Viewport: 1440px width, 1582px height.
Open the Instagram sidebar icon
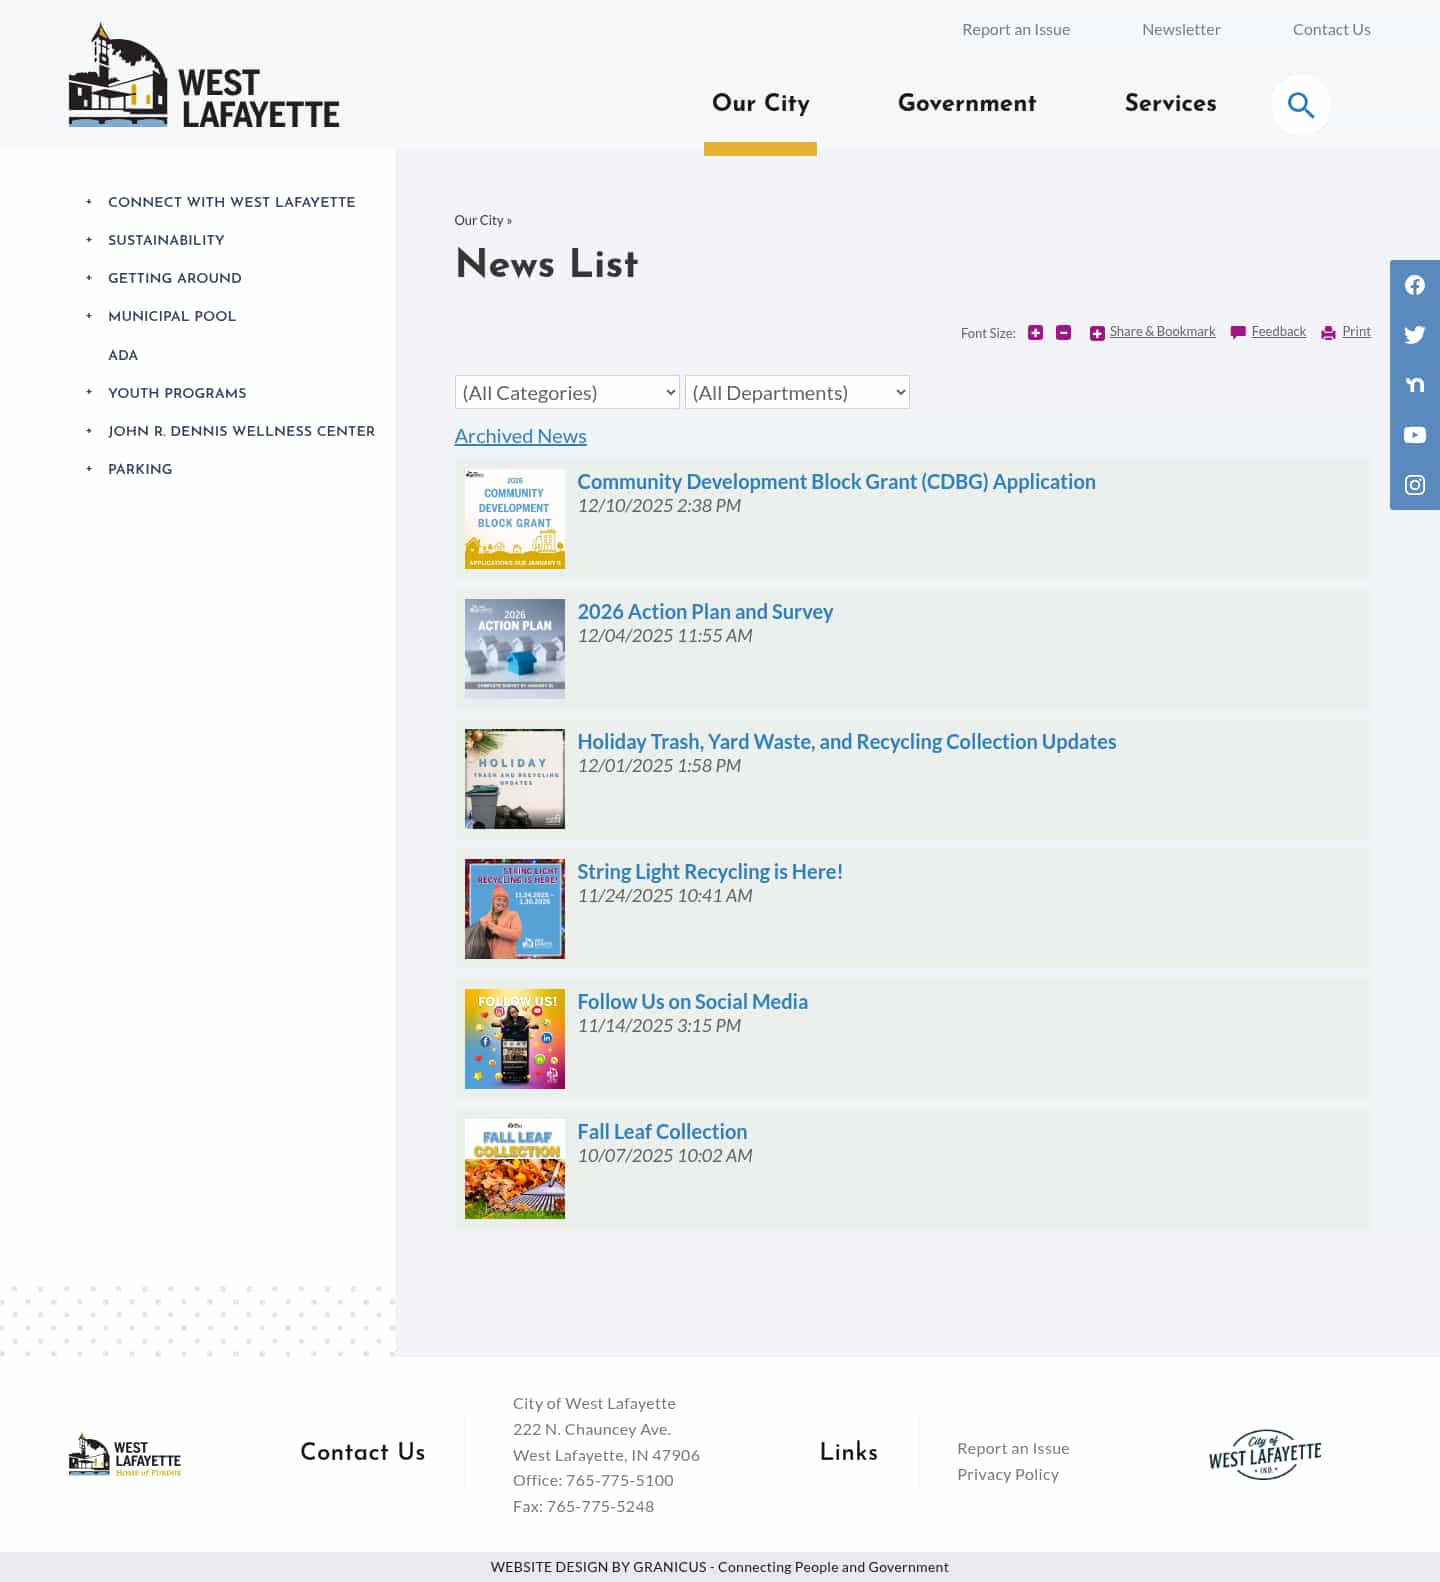pos(1414,485)
